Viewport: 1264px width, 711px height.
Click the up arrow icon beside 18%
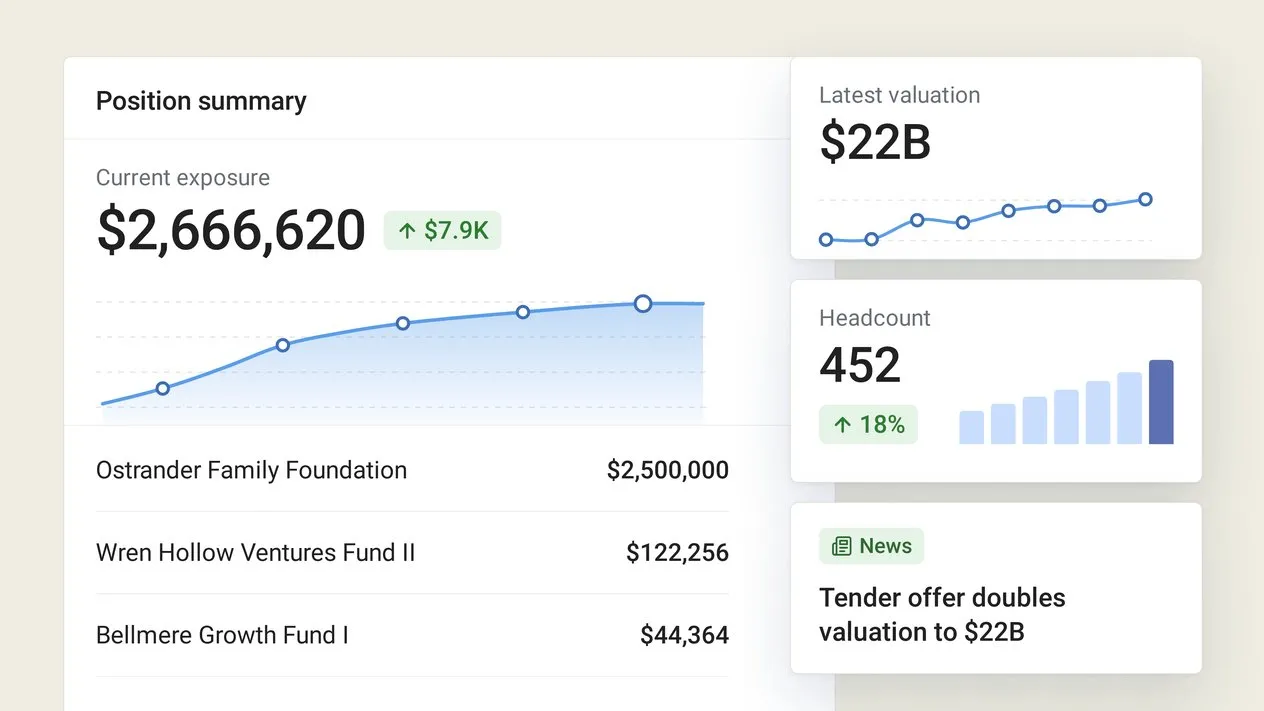(x=843, y=425)
